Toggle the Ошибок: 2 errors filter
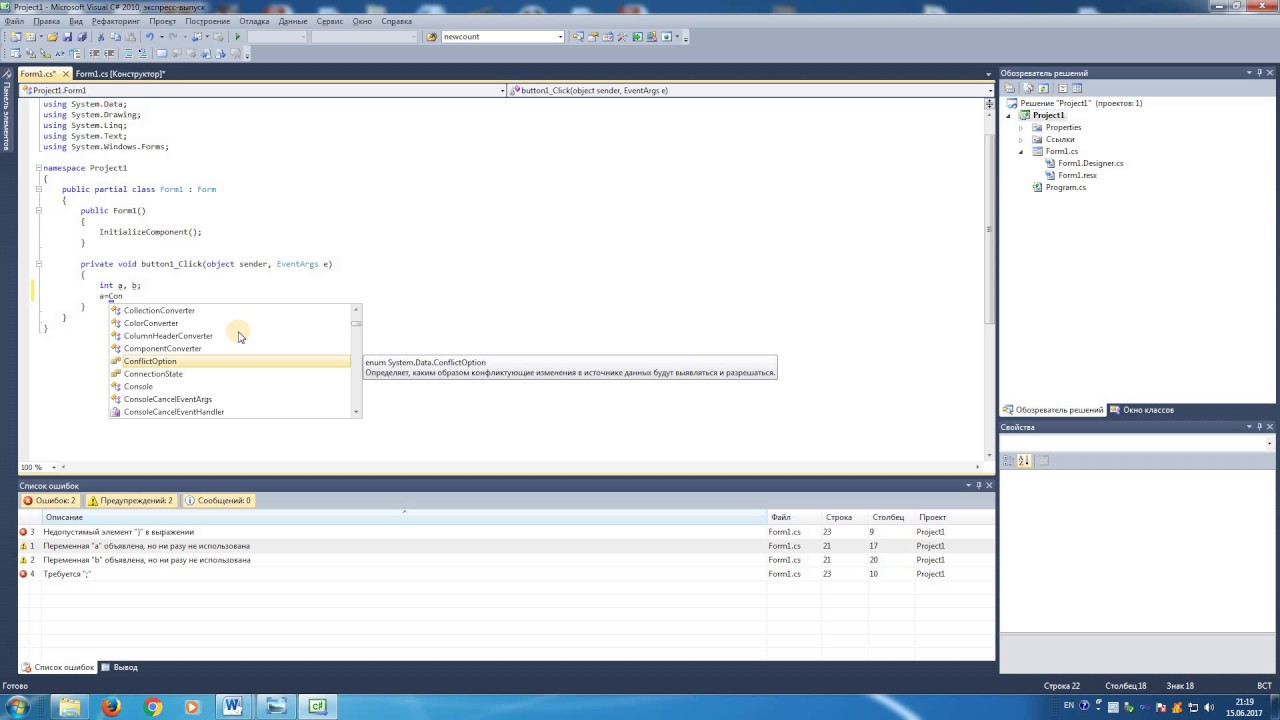The height and width of the screenshot is (720, 1280). pos(50,500)
